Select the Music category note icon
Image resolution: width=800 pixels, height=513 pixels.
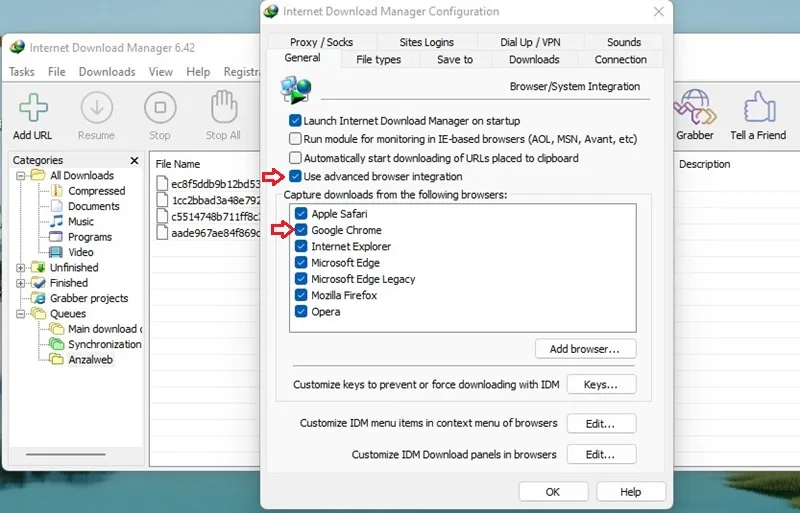[x=57, y=221]
